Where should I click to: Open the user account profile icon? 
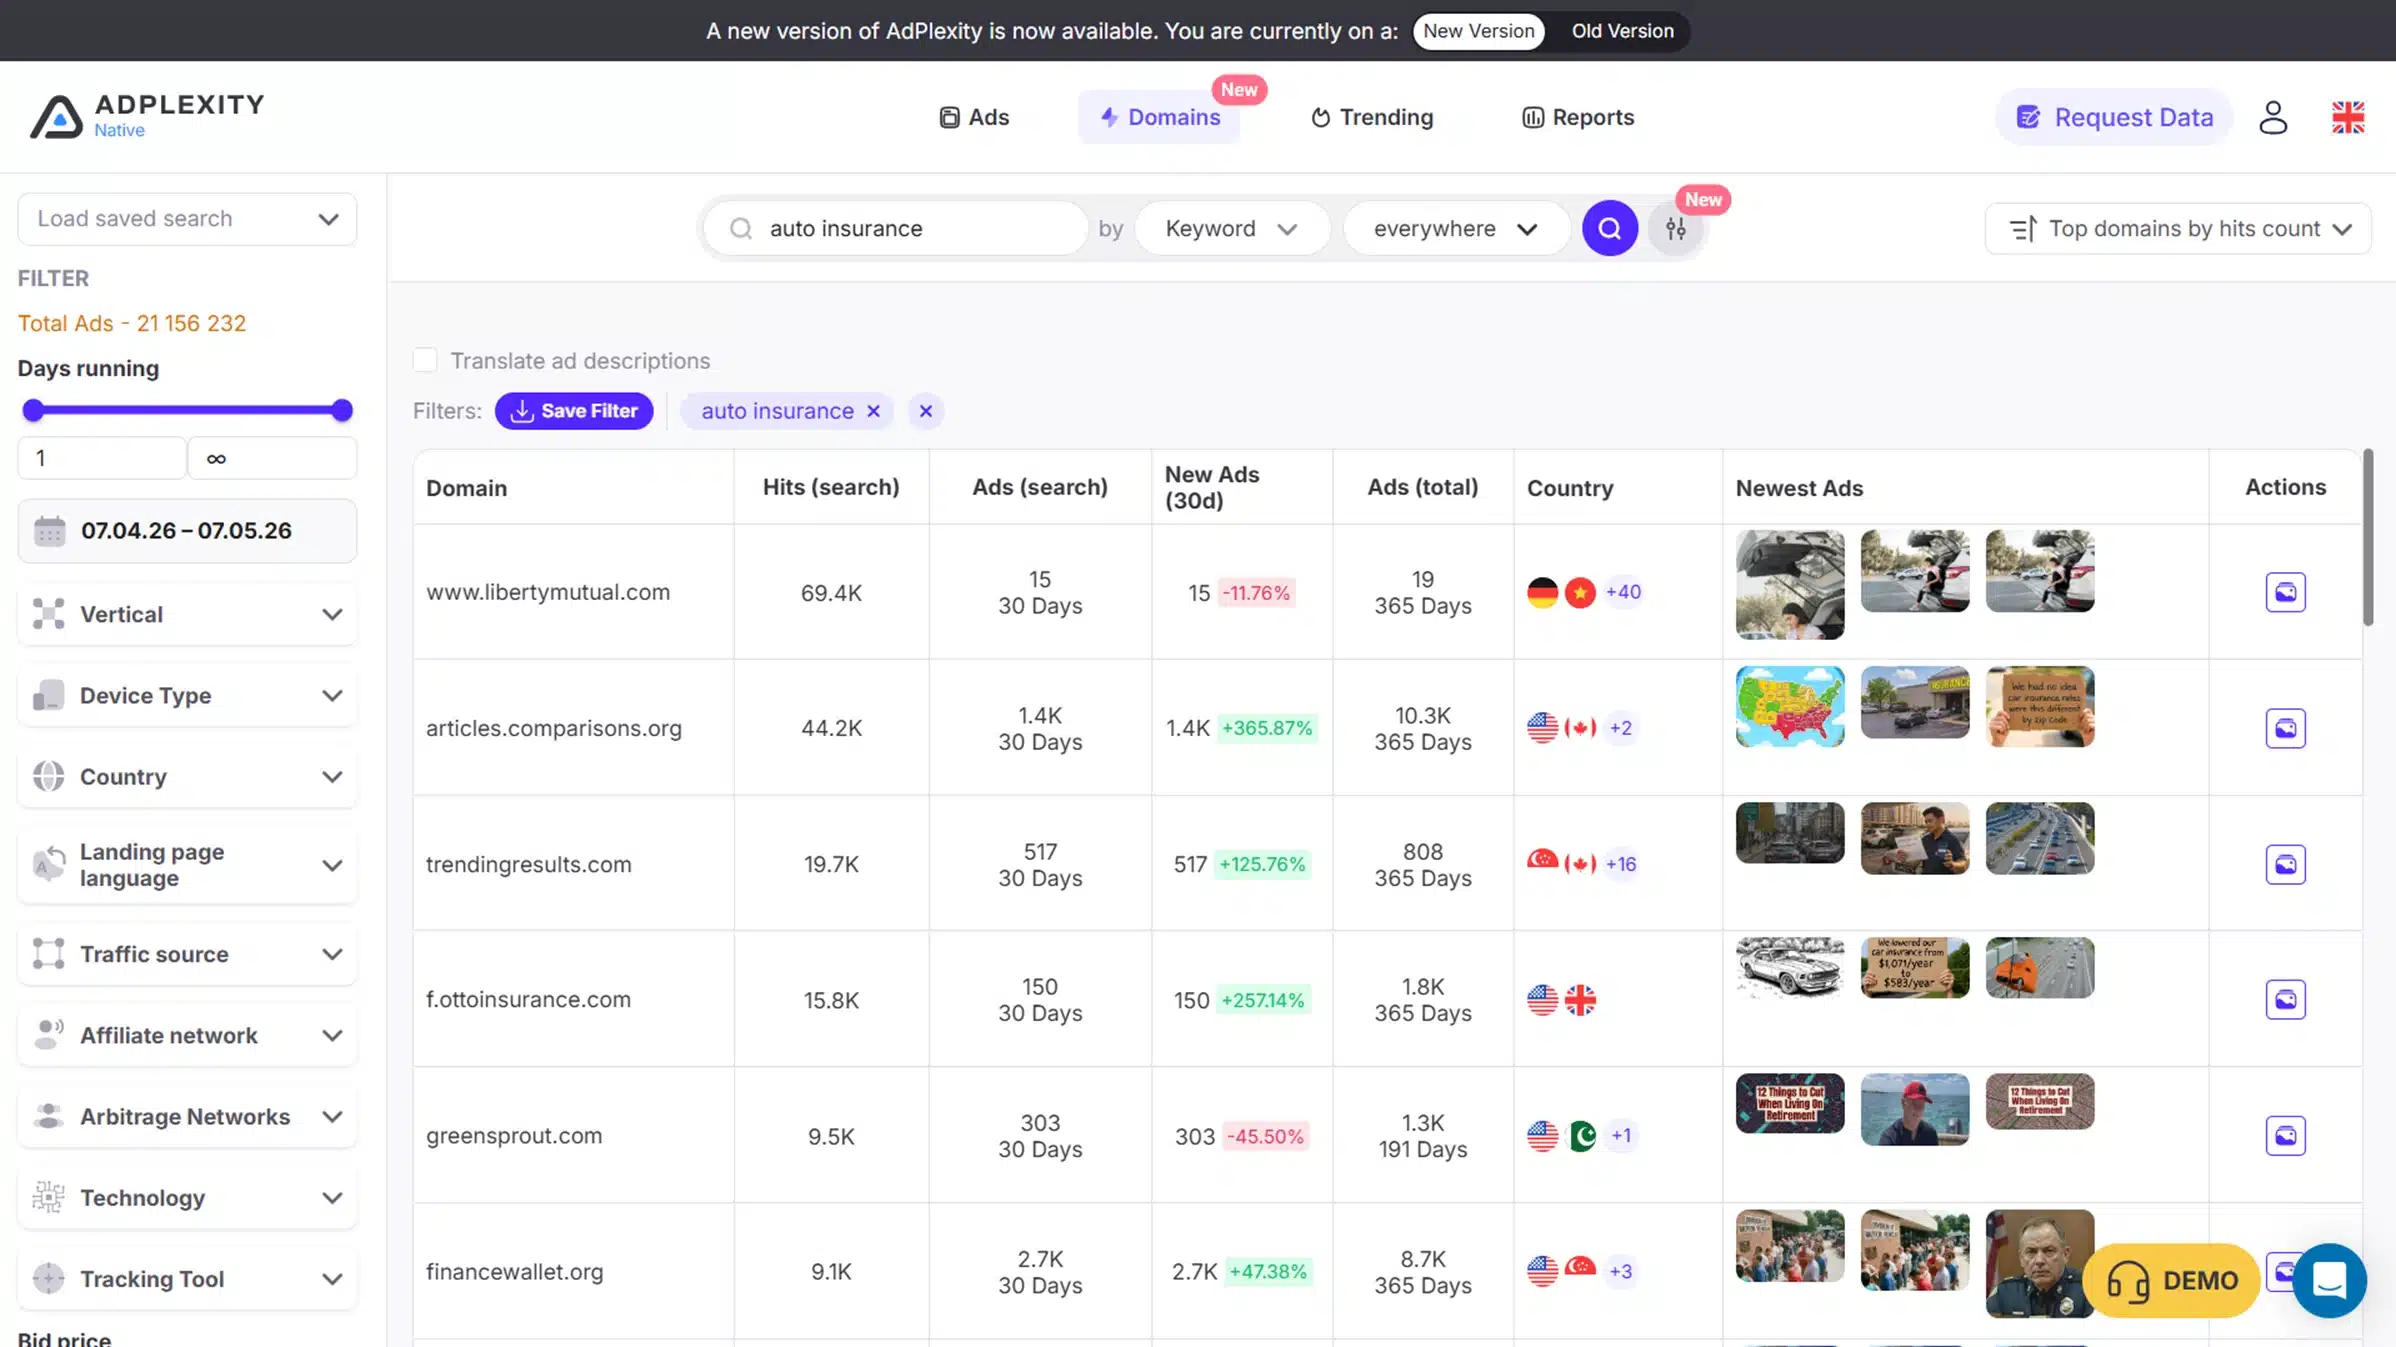2273,117
